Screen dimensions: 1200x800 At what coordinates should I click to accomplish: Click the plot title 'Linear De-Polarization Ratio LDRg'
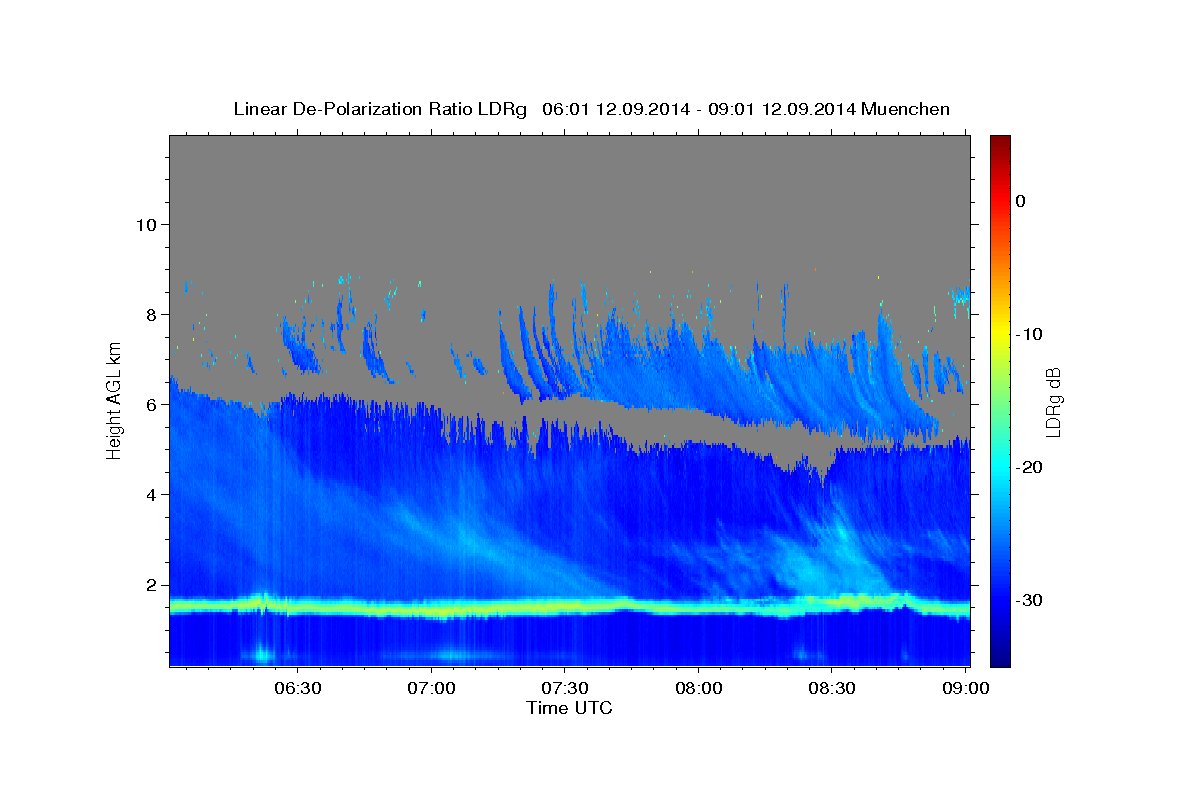[x=380, y=109]
